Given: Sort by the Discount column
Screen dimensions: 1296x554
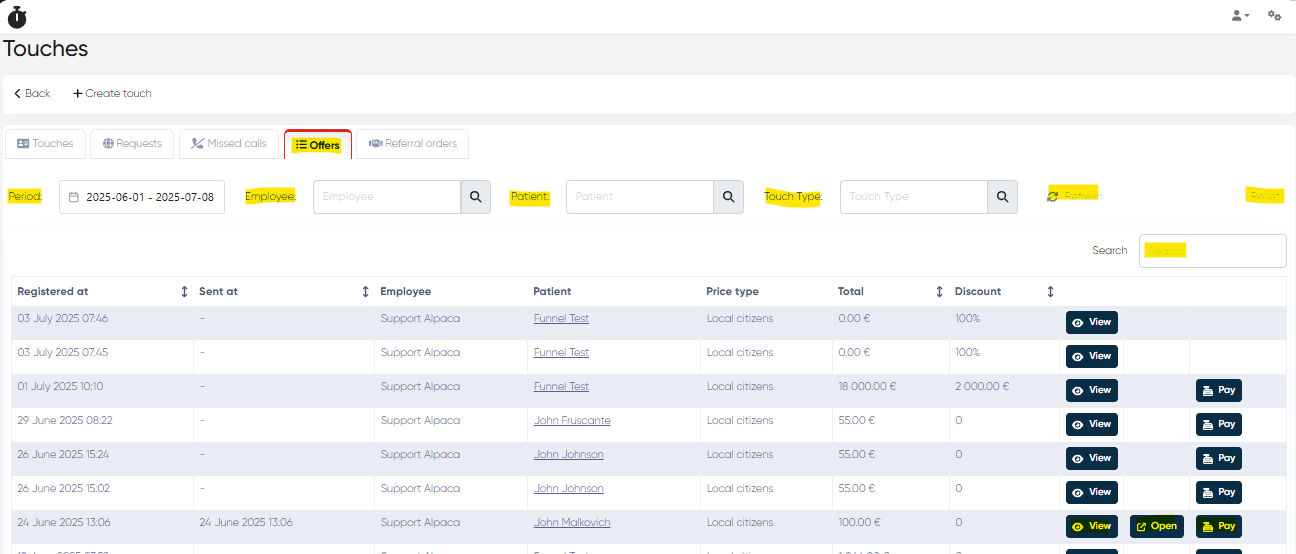Looking at the screenshot, I should click(1050, 292).
